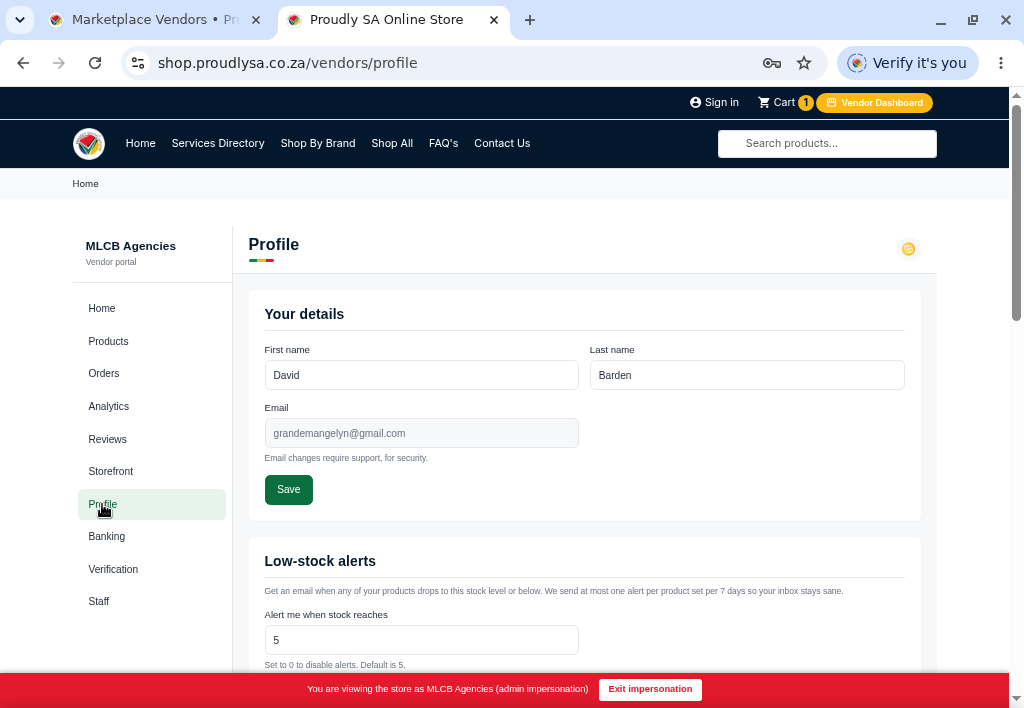
Task: Click the Proudly SA logo
Action: point(89,144)
